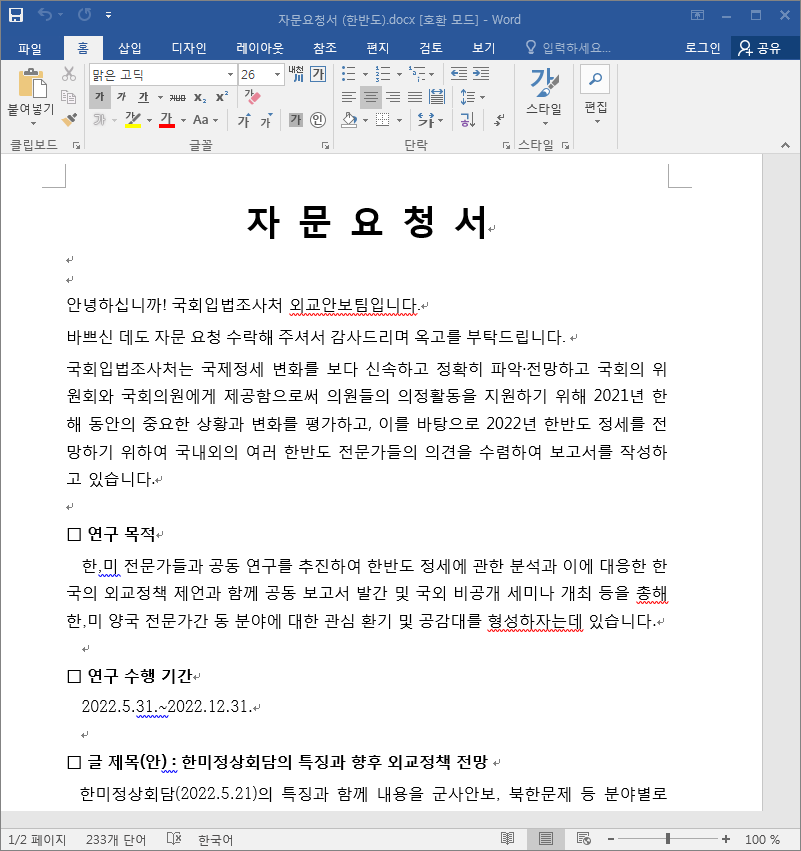
Task: Click the Undo arrow in the quick access toolbar
Action: point(45,15)
